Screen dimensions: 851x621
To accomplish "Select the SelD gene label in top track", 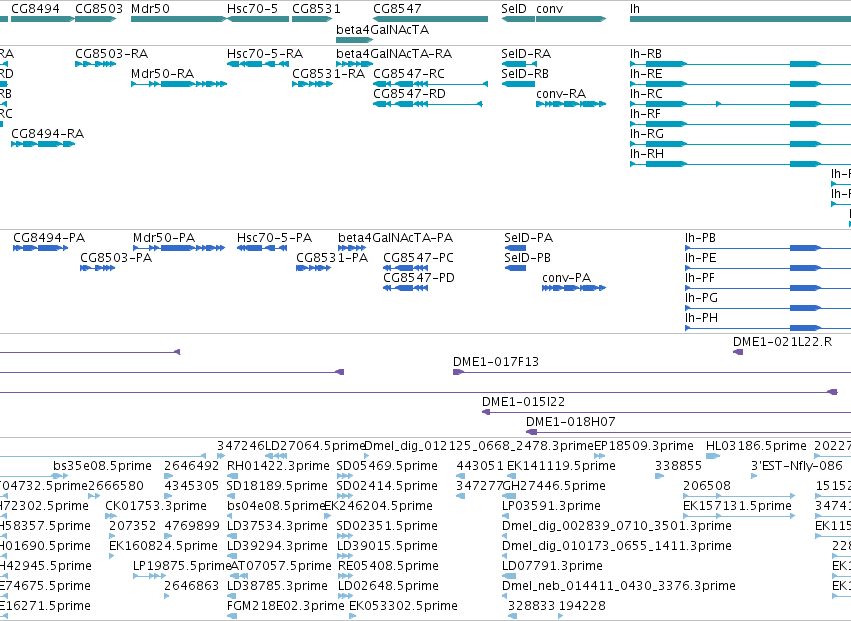I will pos(514,9).
